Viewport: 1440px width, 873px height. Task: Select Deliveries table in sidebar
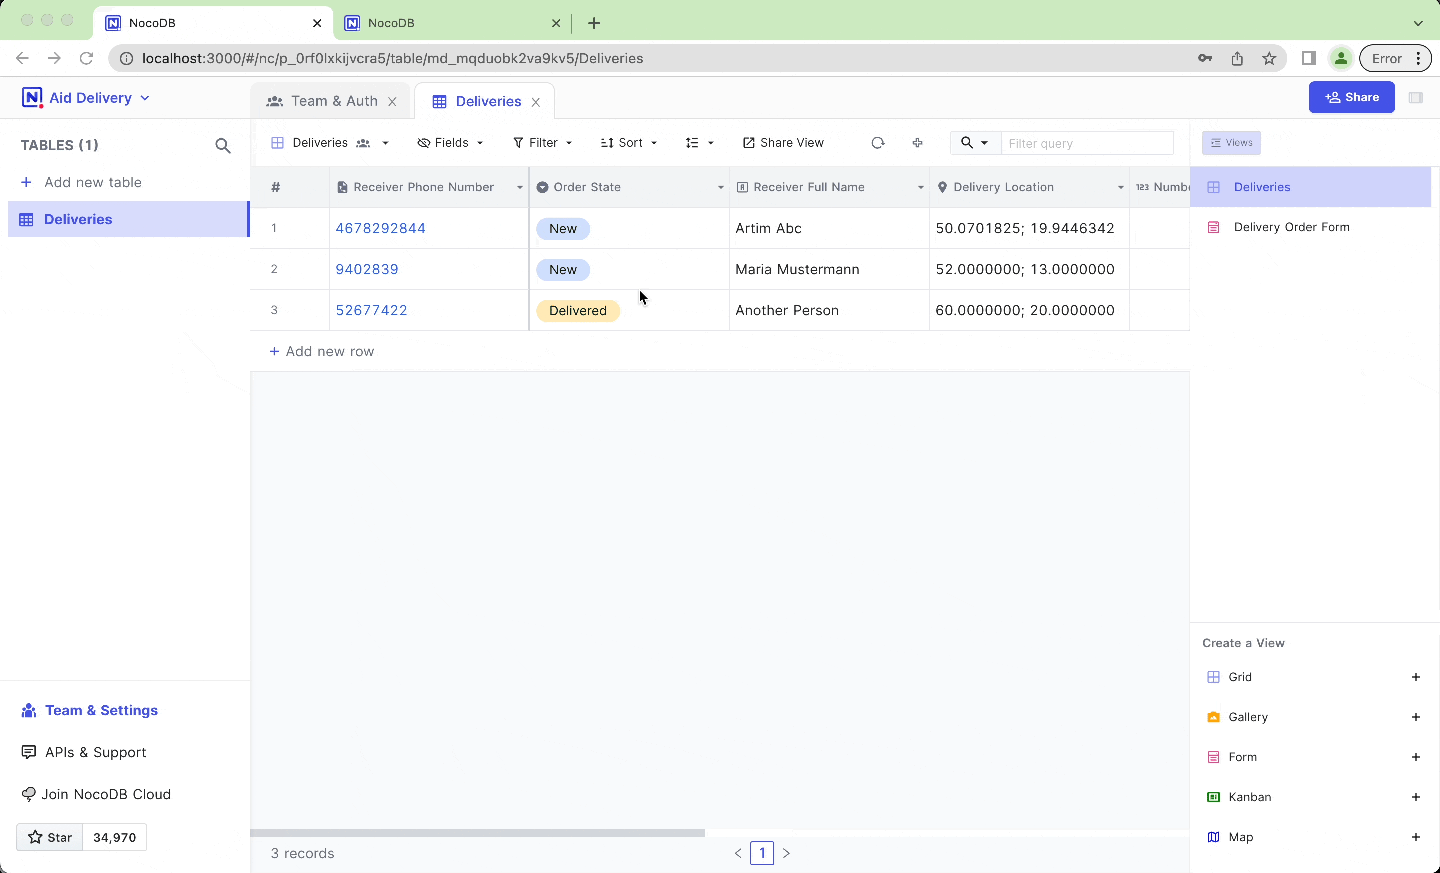click(x=128, y=219)
